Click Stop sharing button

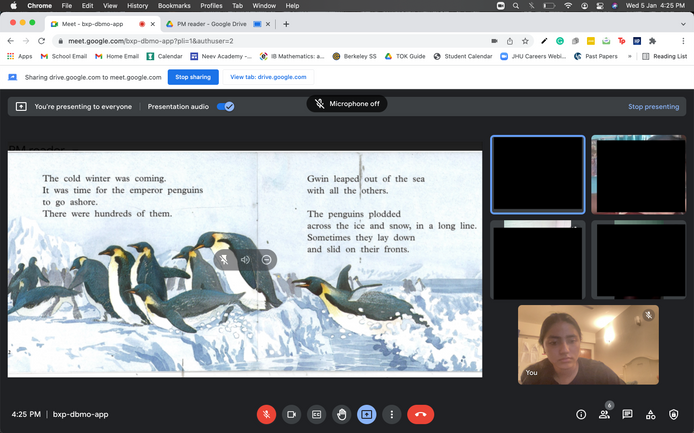point(193,77)
